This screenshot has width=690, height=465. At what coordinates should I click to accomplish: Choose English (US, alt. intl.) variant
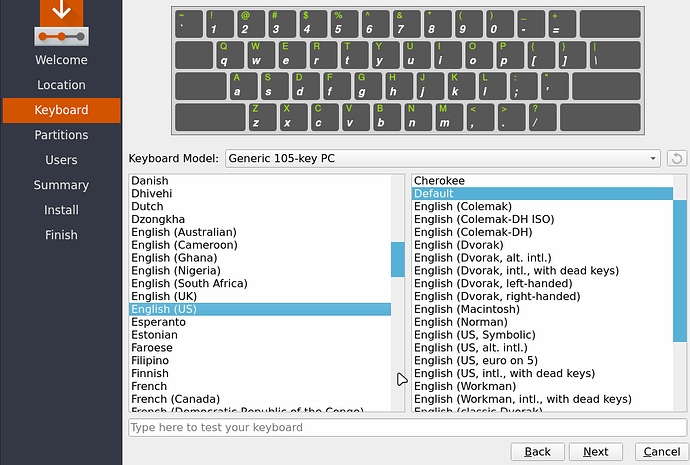pos(542,348)
